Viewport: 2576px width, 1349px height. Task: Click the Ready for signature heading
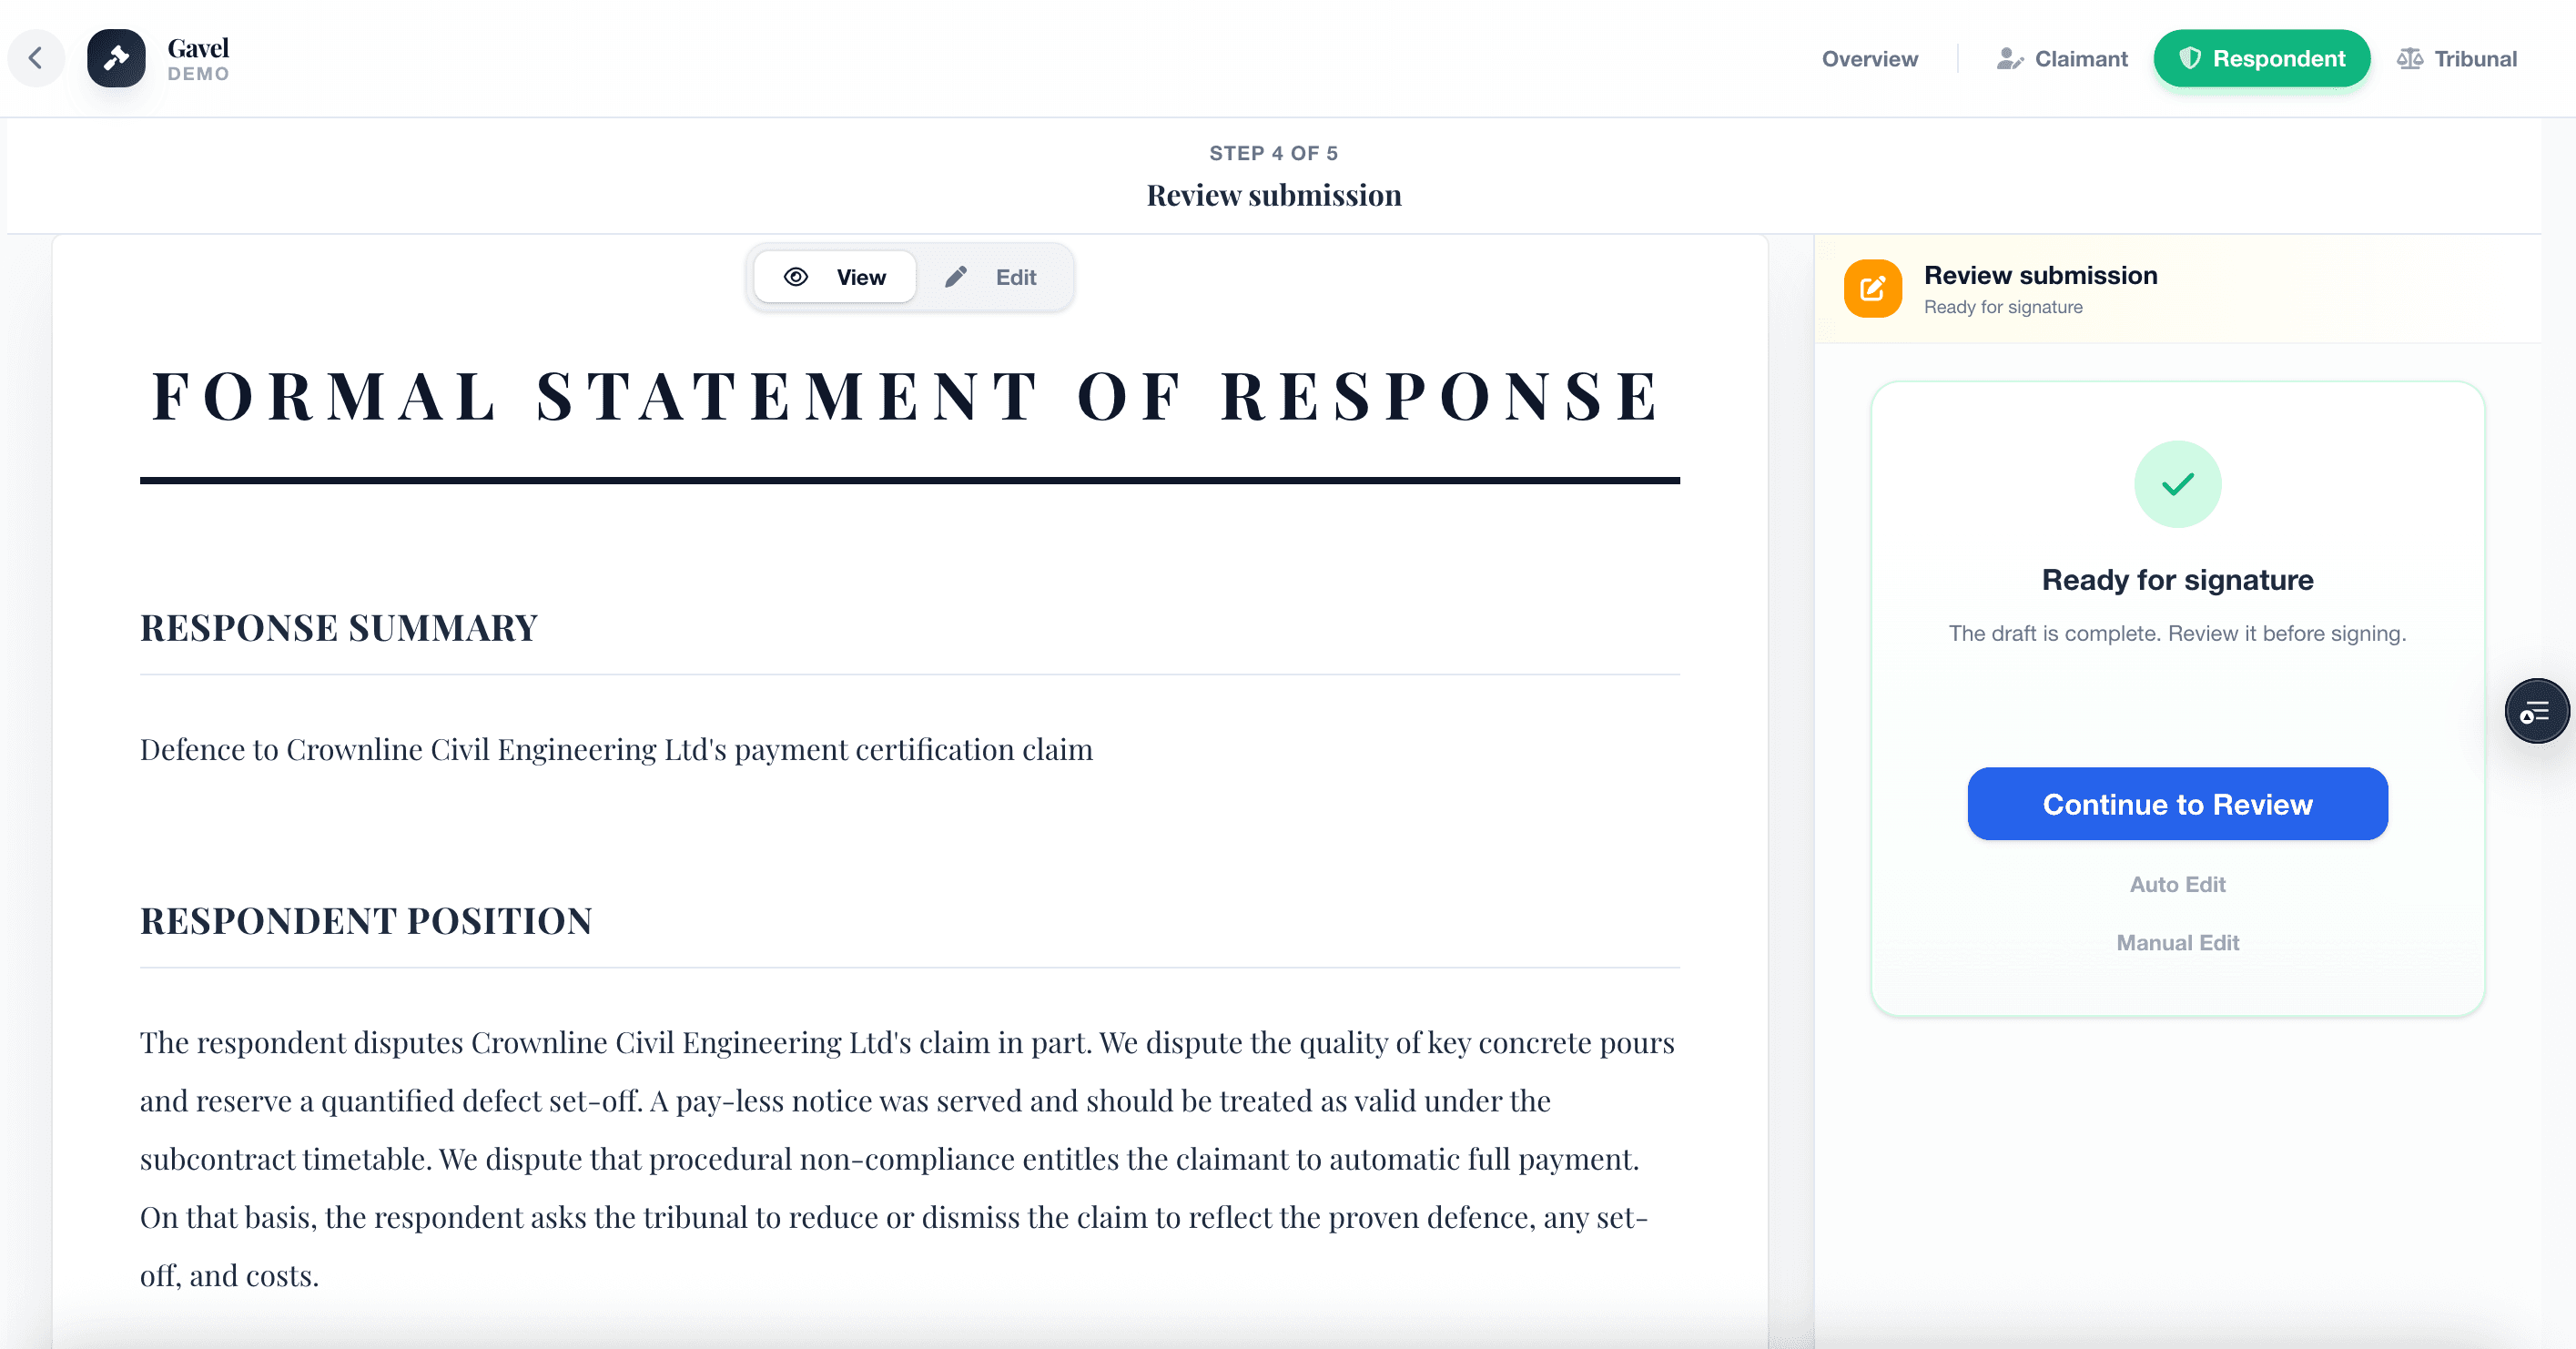tap(2177, 580)
